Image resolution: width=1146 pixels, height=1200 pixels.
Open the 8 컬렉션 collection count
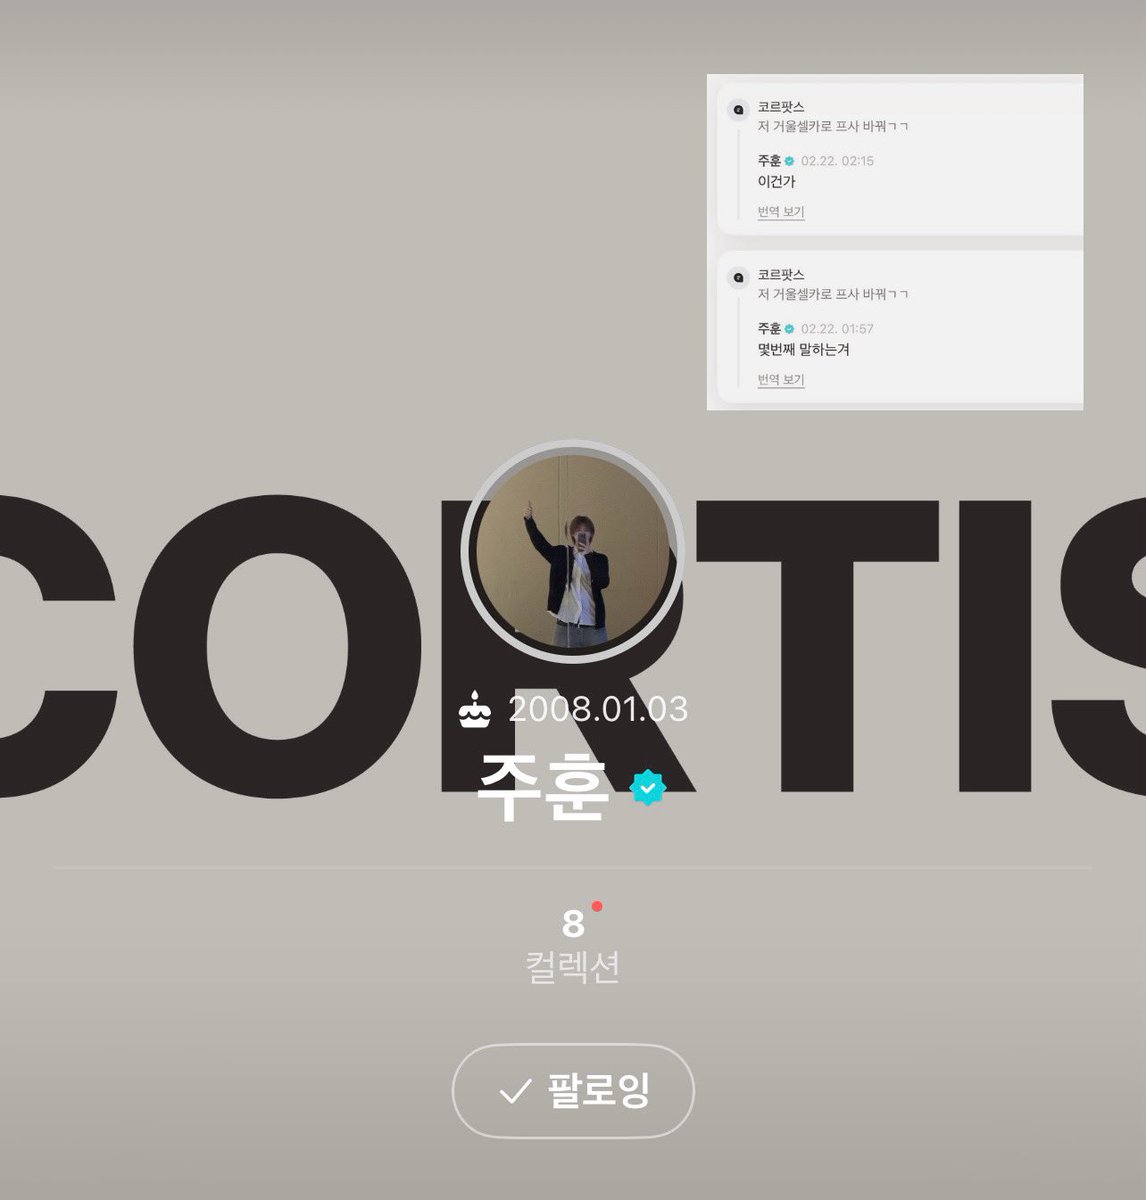click(x=573, y=945)
